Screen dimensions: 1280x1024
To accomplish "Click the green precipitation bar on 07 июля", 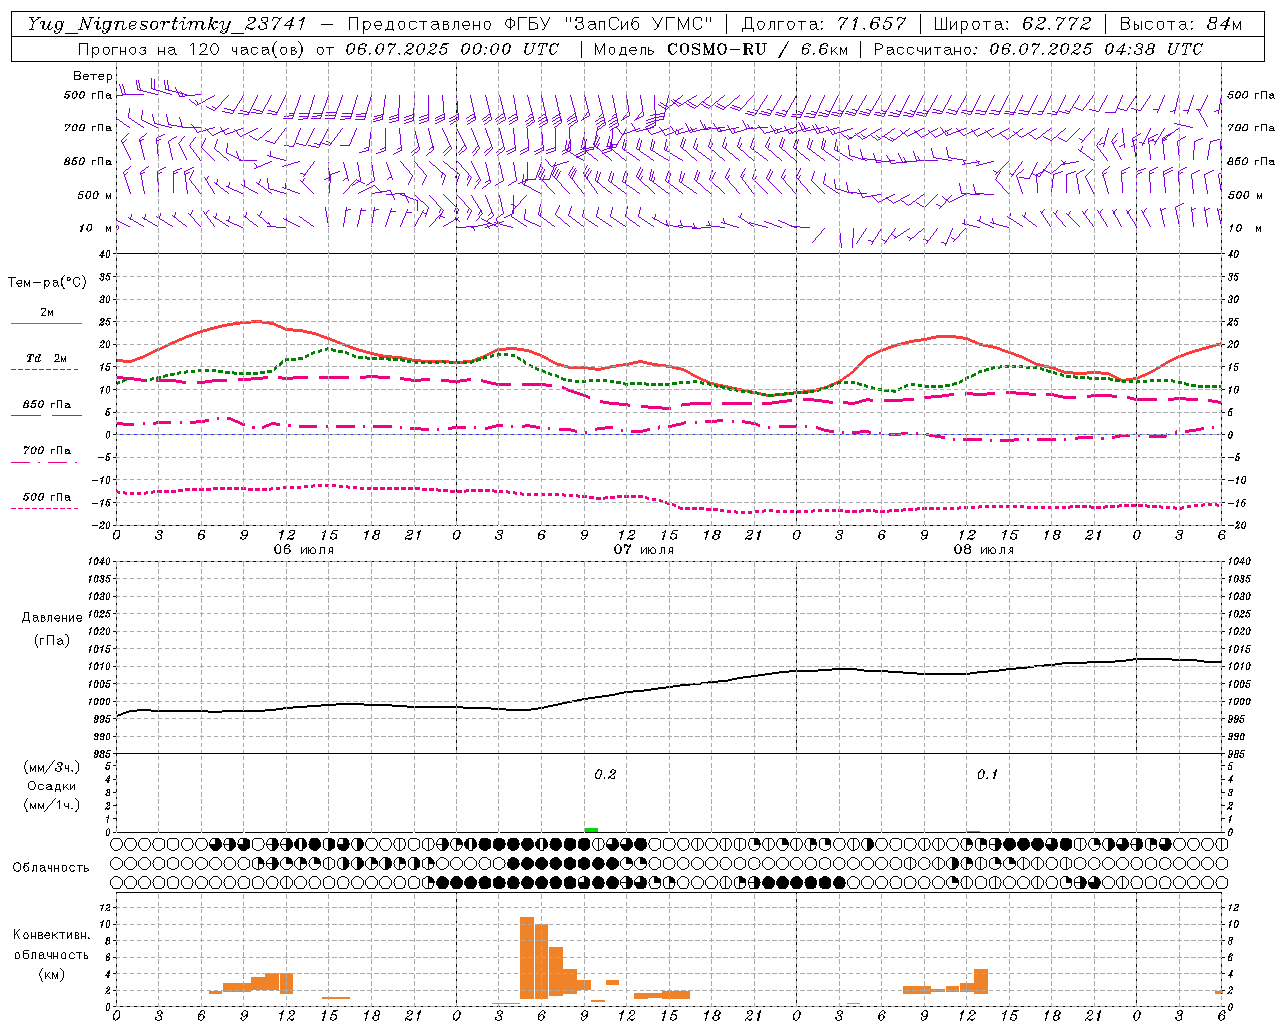I will pyautogui.click(x=591, y=829).
